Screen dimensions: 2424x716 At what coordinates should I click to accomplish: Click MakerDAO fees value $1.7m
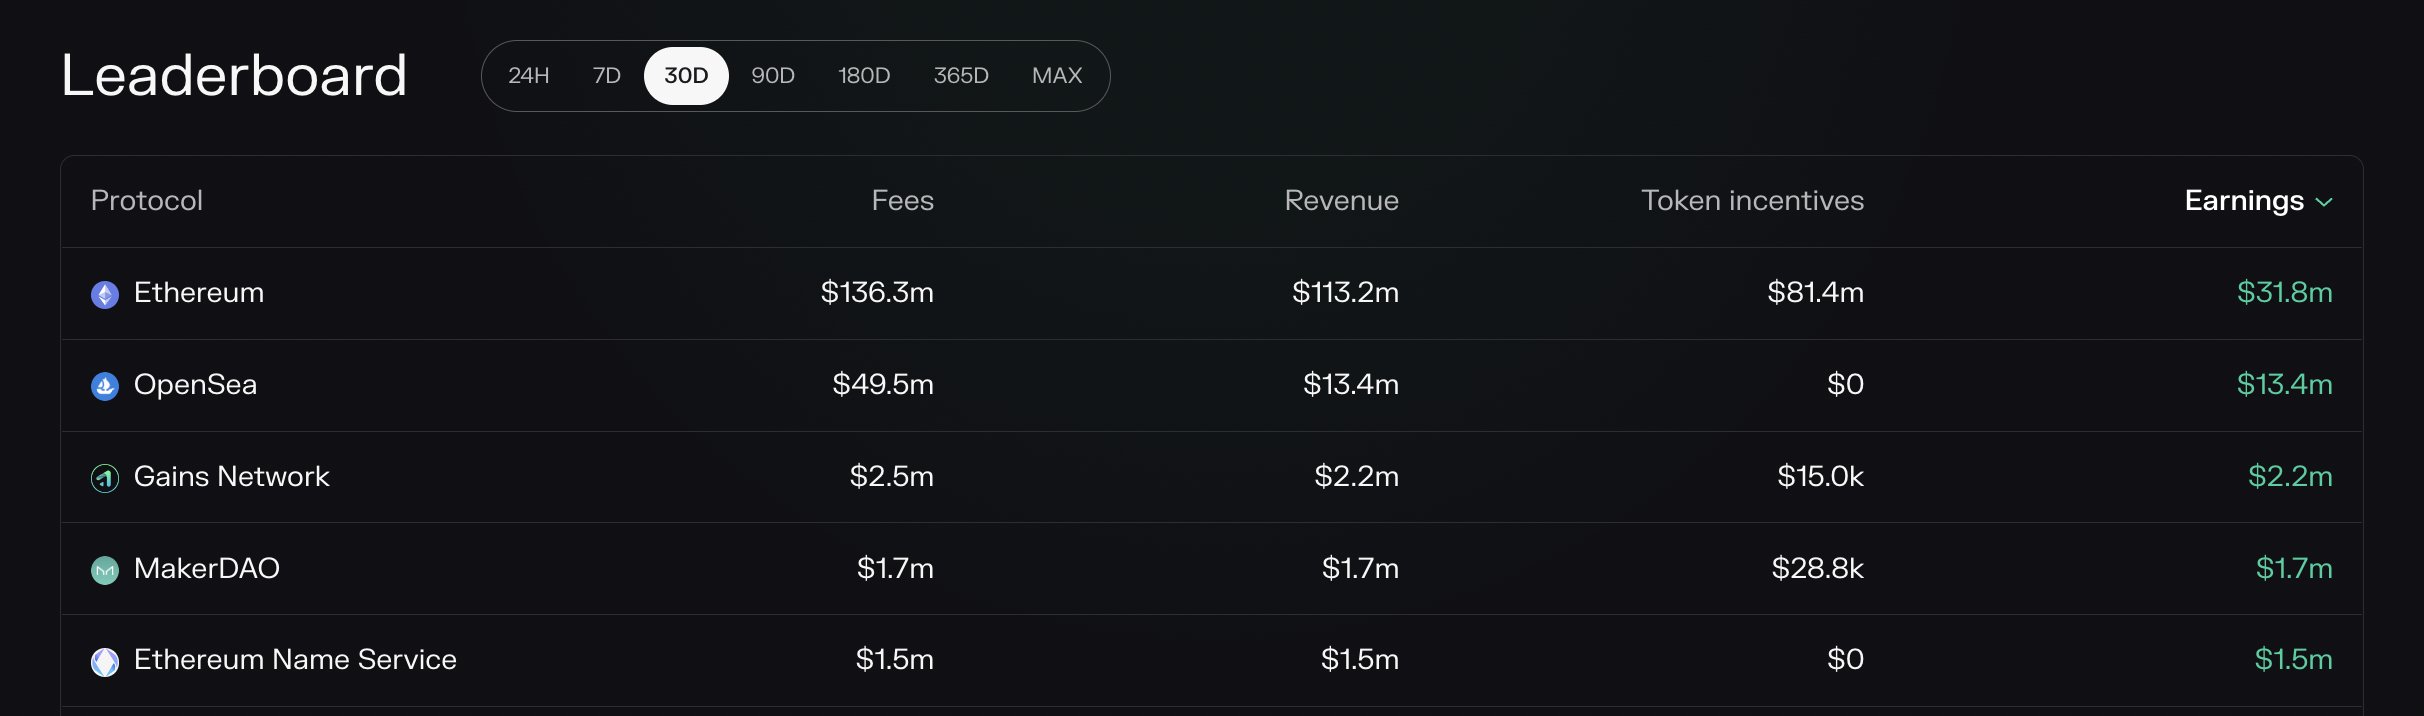pyautogui.click(x=895, y=569)
